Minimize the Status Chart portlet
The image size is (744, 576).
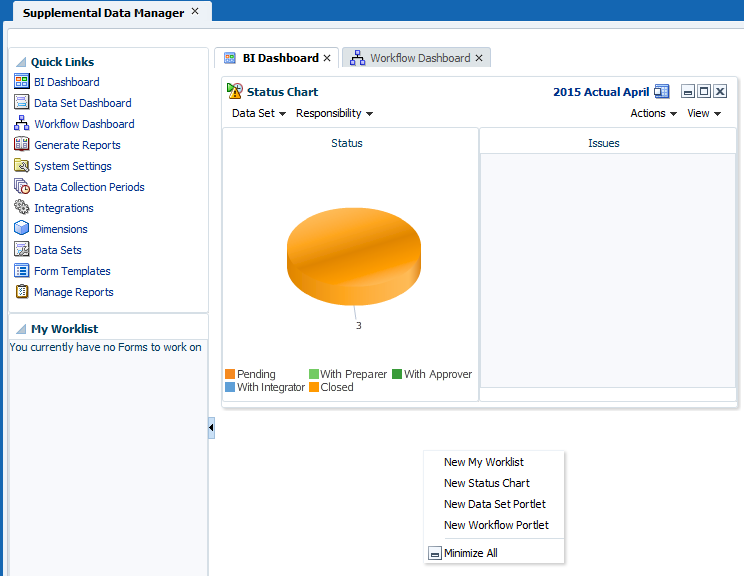click(688, 91)
